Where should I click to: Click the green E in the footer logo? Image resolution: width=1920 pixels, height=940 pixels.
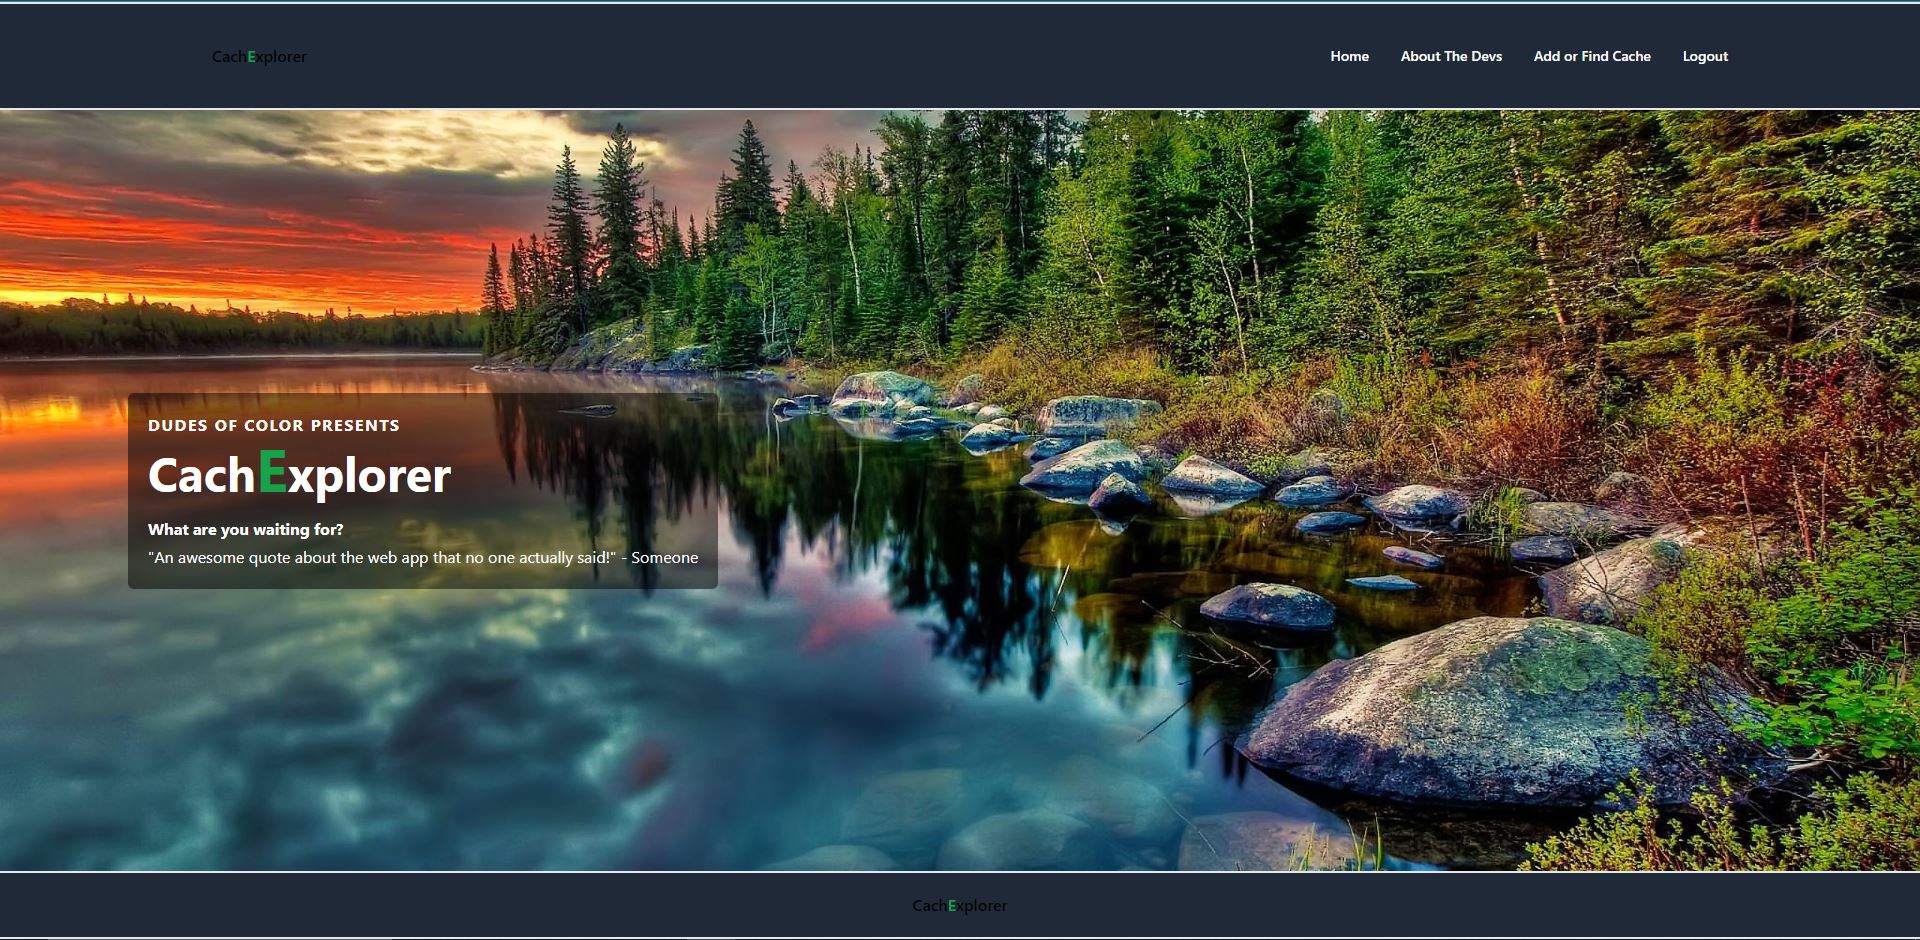click(952, 906)
